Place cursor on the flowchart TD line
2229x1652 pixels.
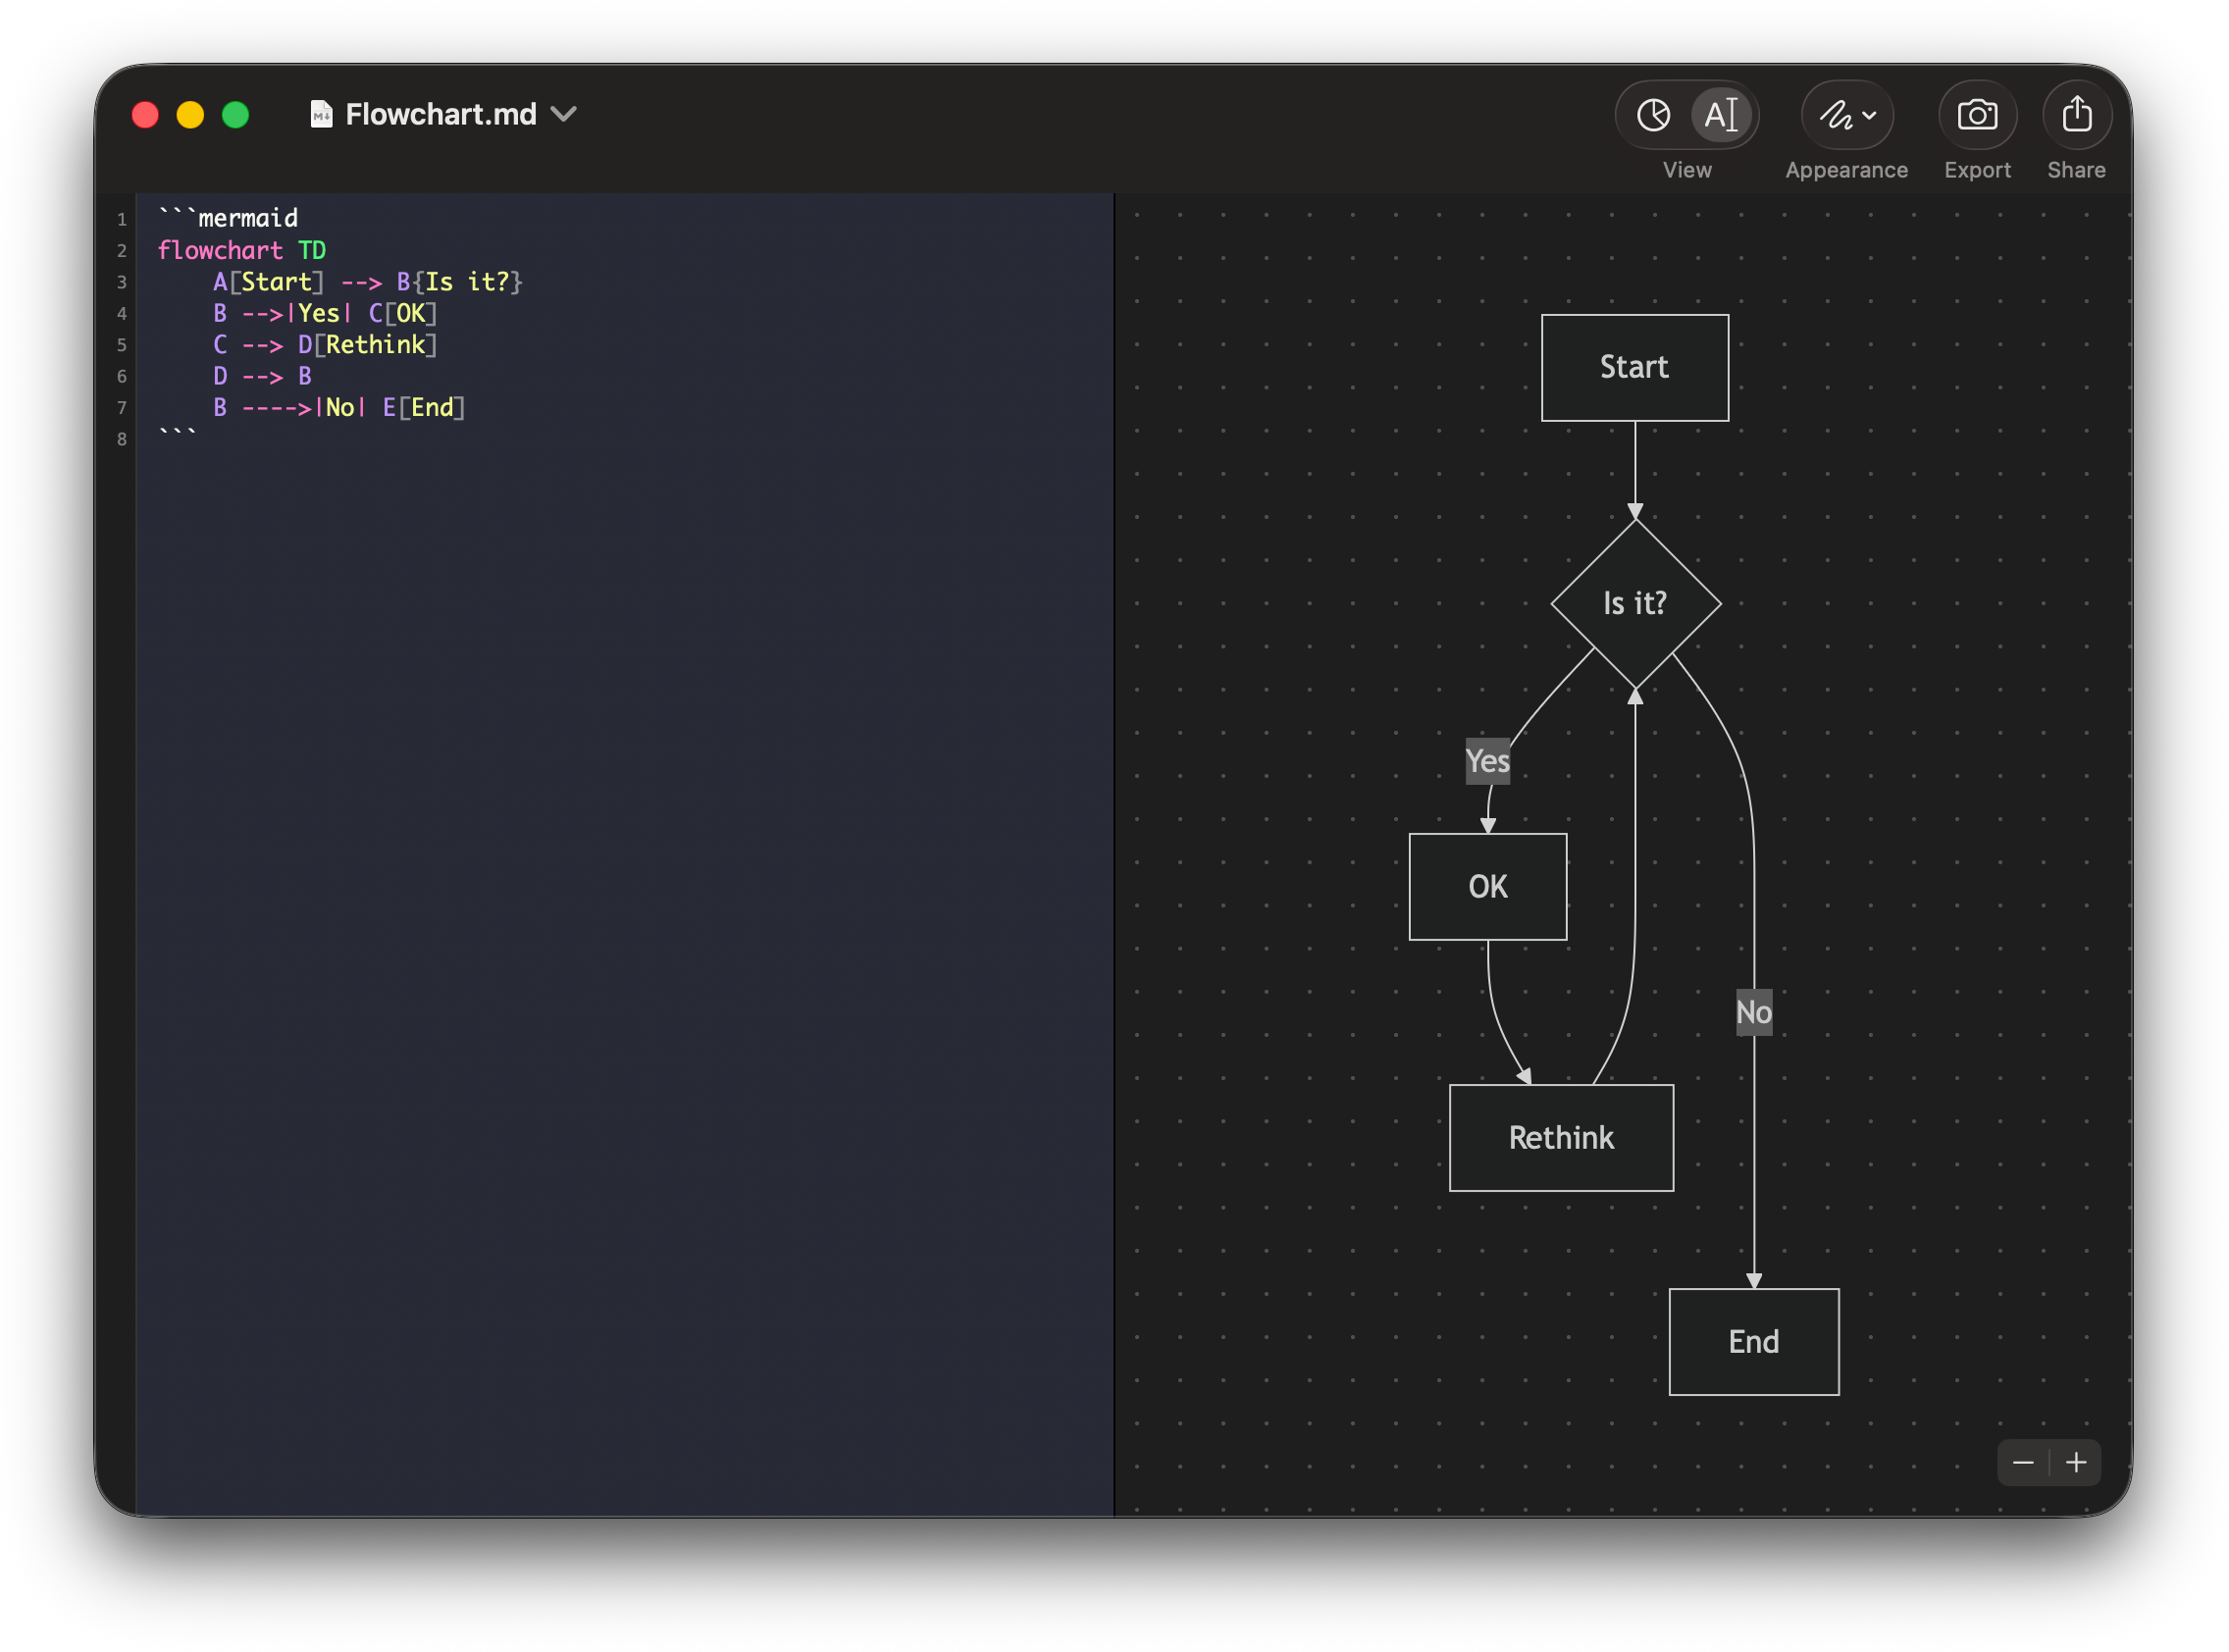coord(242,250)
